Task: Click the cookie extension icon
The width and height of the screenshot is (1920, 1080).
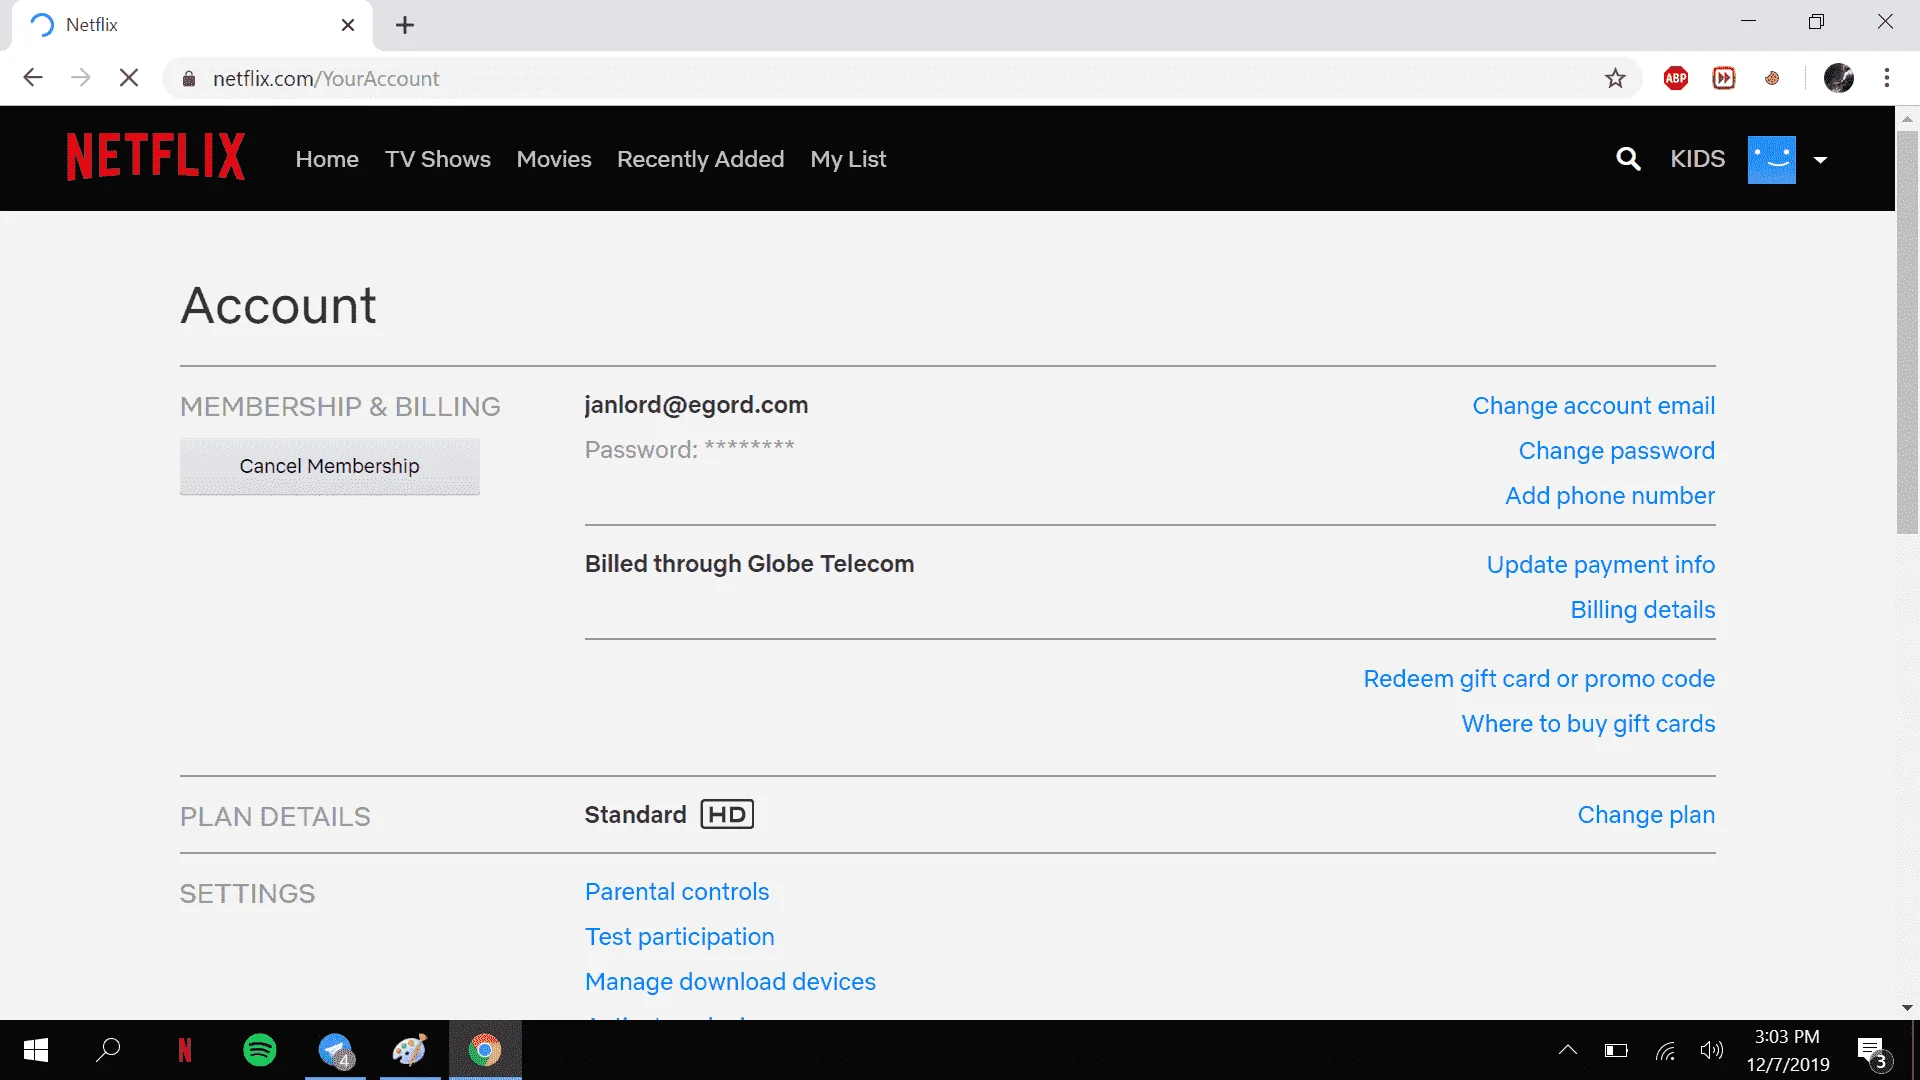Action: click(x=1772, y=78)
